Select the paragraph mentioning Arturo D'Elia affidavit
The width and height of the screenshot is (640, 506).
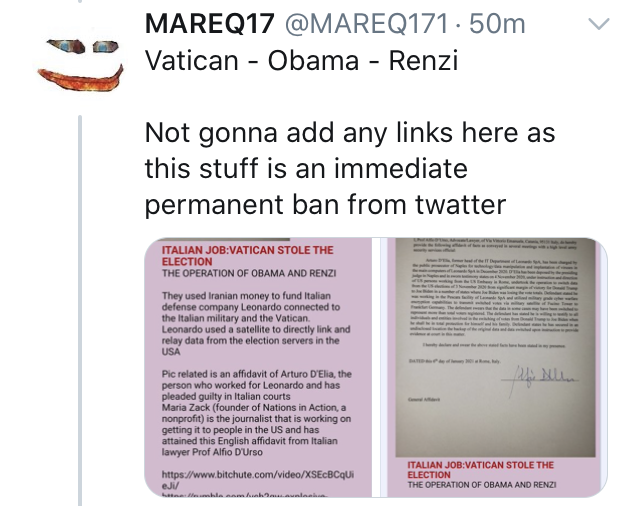click(256, 413)
